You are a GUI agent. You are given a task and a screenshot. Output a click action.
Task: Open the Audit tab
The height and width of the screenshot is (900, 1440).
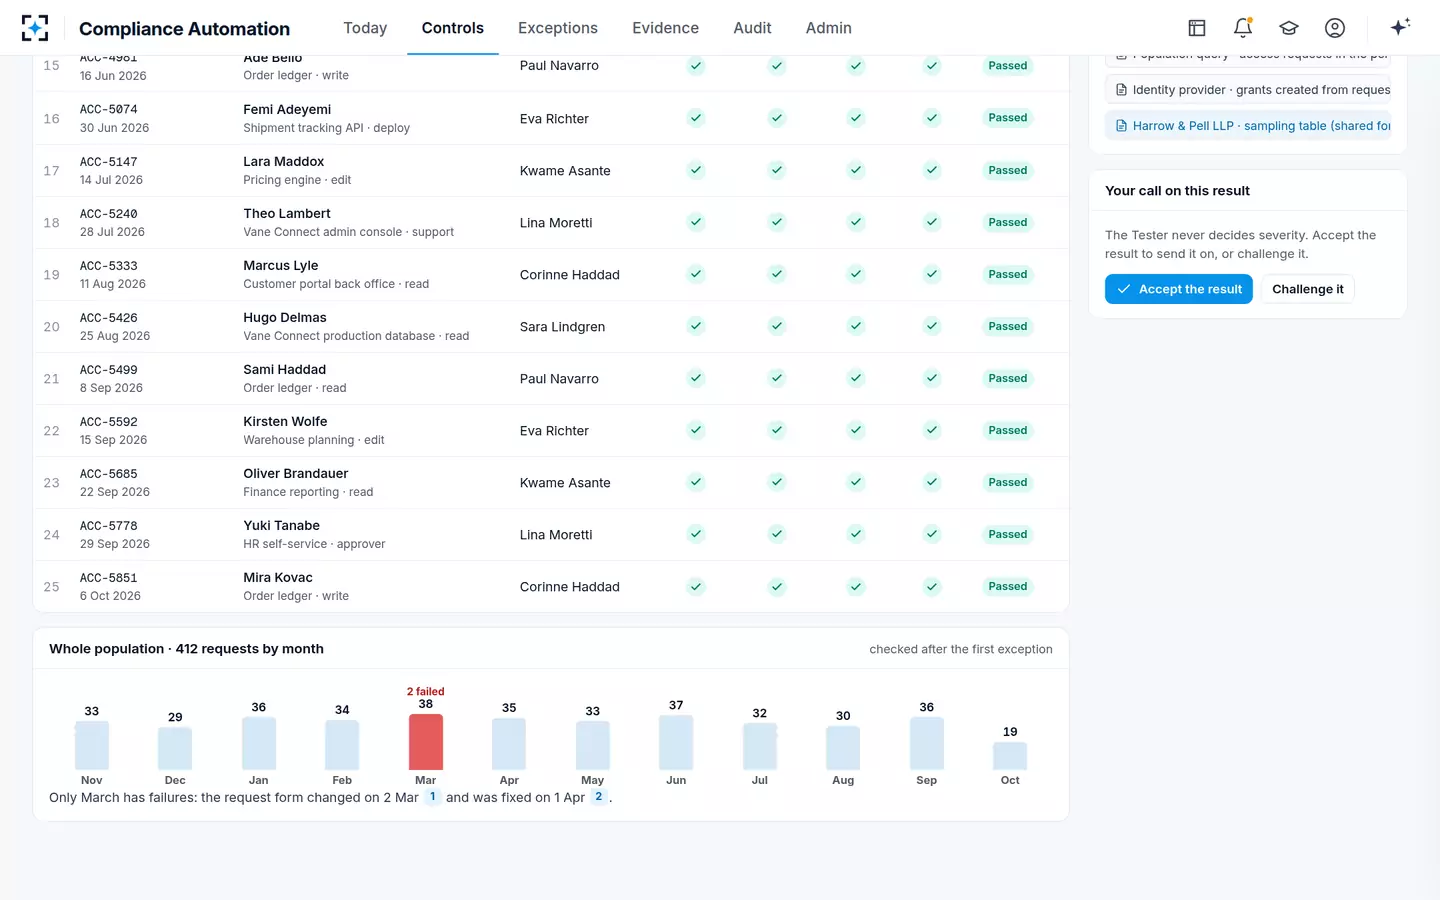tap(752, 28)
